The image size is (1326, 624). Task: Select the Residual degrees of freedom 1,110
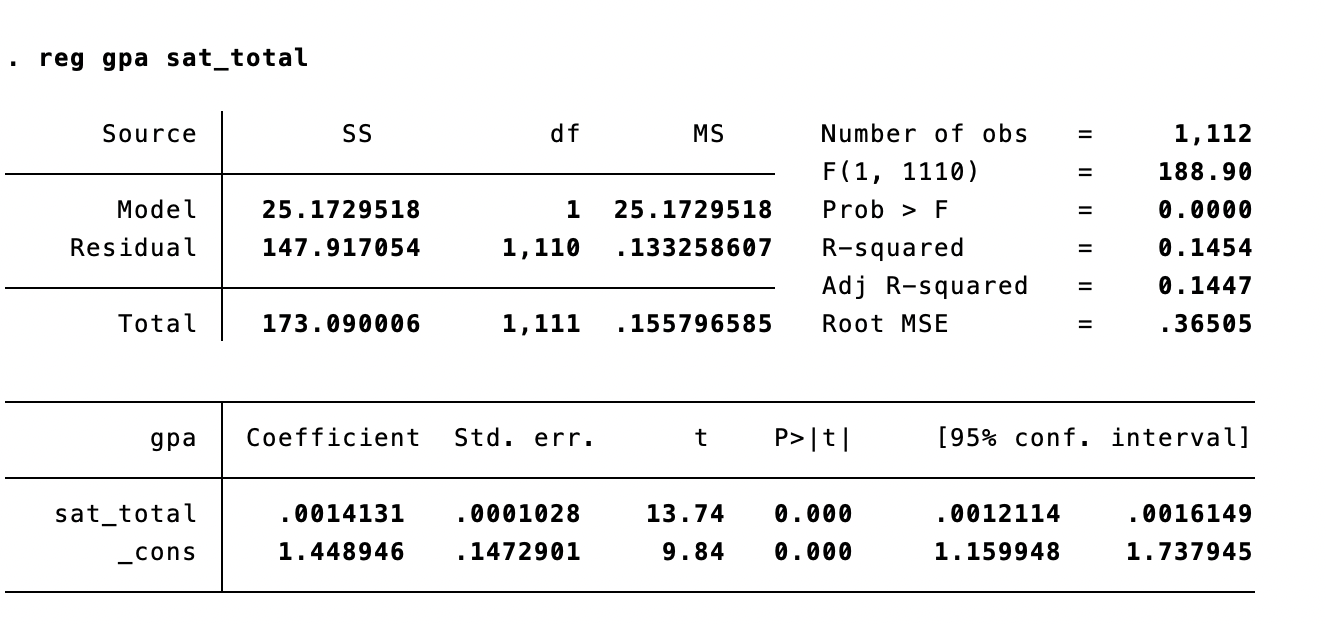[541, 248]
